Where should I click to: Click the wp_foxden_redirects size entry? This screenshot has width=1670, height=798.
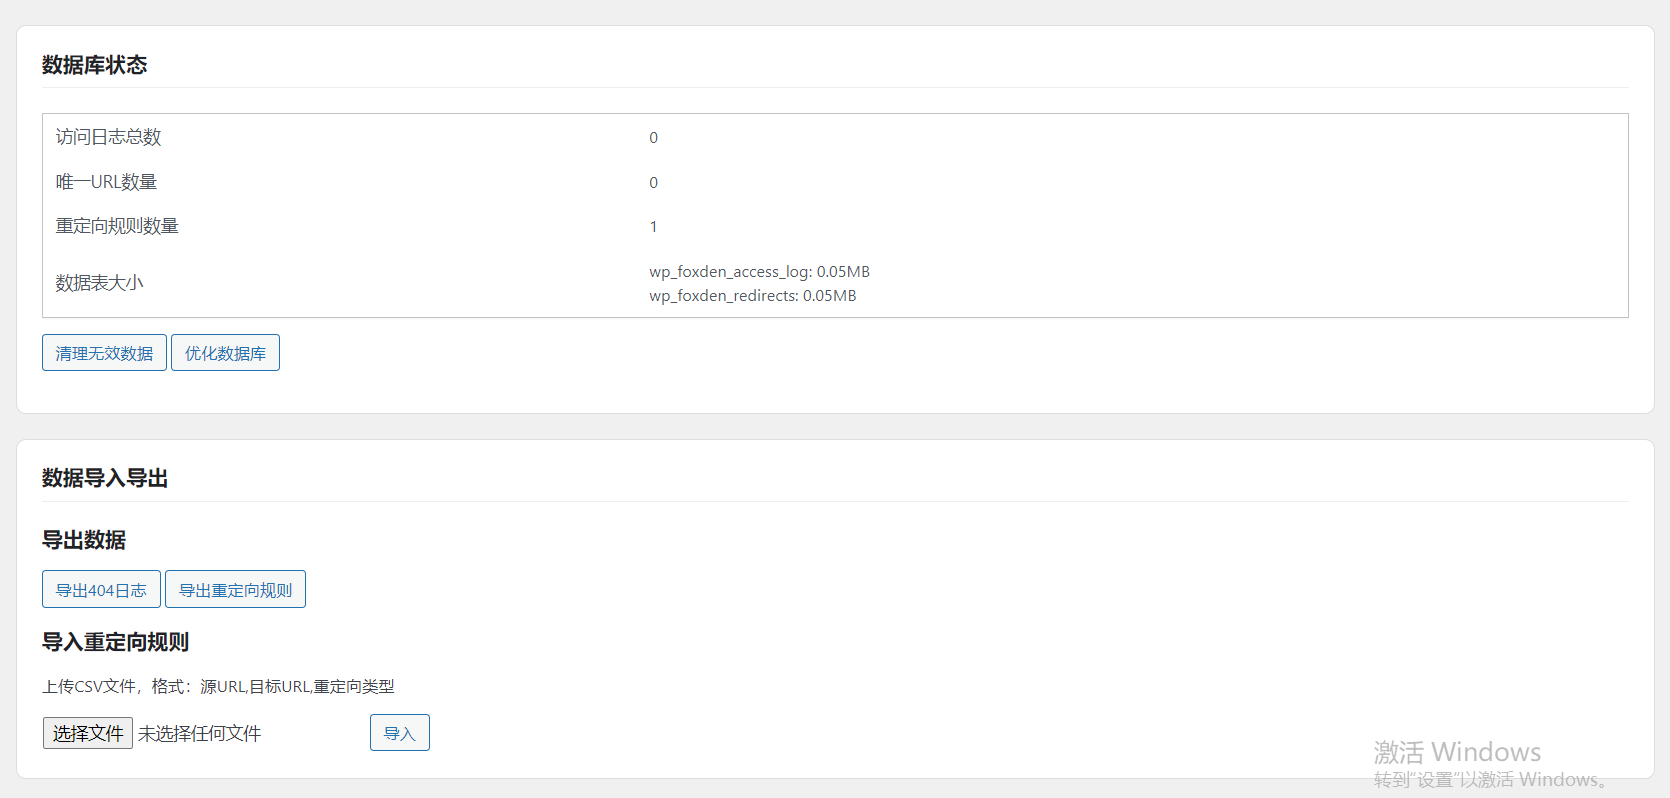[752, 296]
